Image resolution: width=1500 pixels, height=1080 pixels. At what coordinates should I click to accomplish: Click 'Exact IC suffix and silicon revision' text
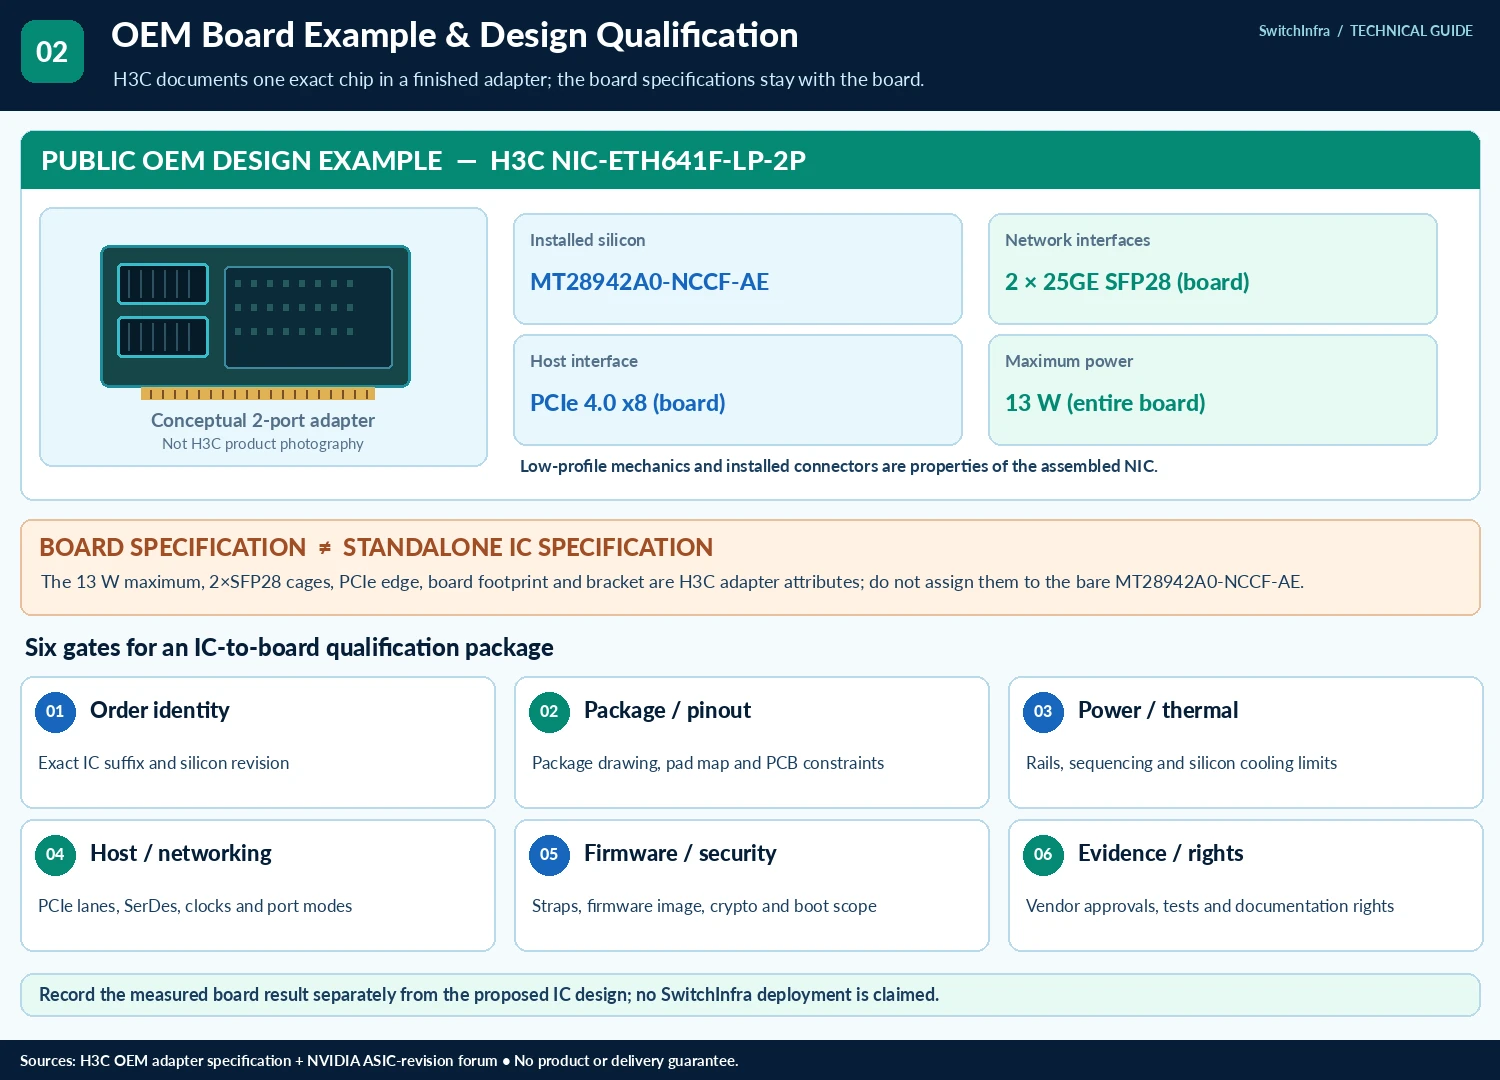coord(164,763)
